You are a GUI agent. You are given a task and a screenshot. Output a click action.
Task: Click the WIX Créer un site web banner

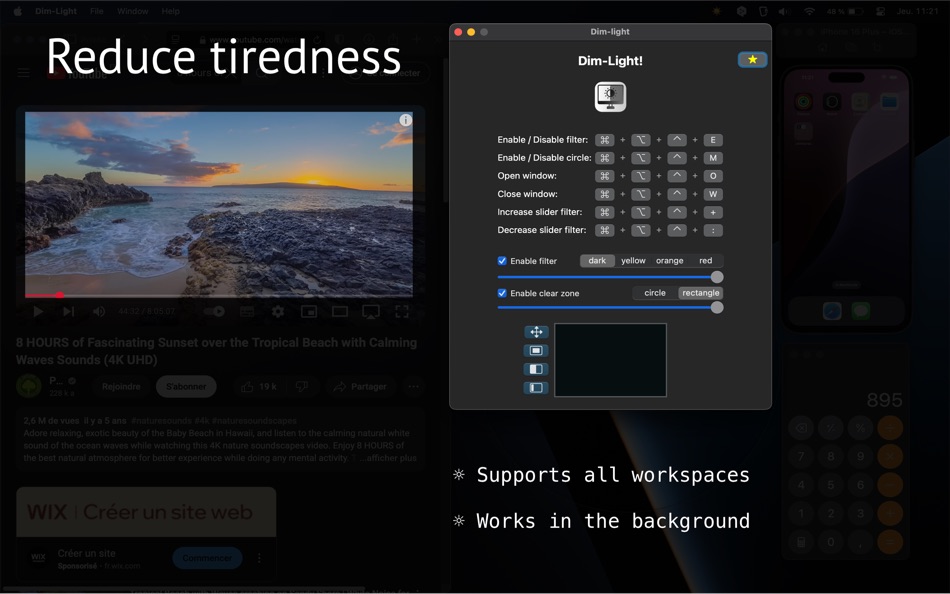(x=146, y=512)
